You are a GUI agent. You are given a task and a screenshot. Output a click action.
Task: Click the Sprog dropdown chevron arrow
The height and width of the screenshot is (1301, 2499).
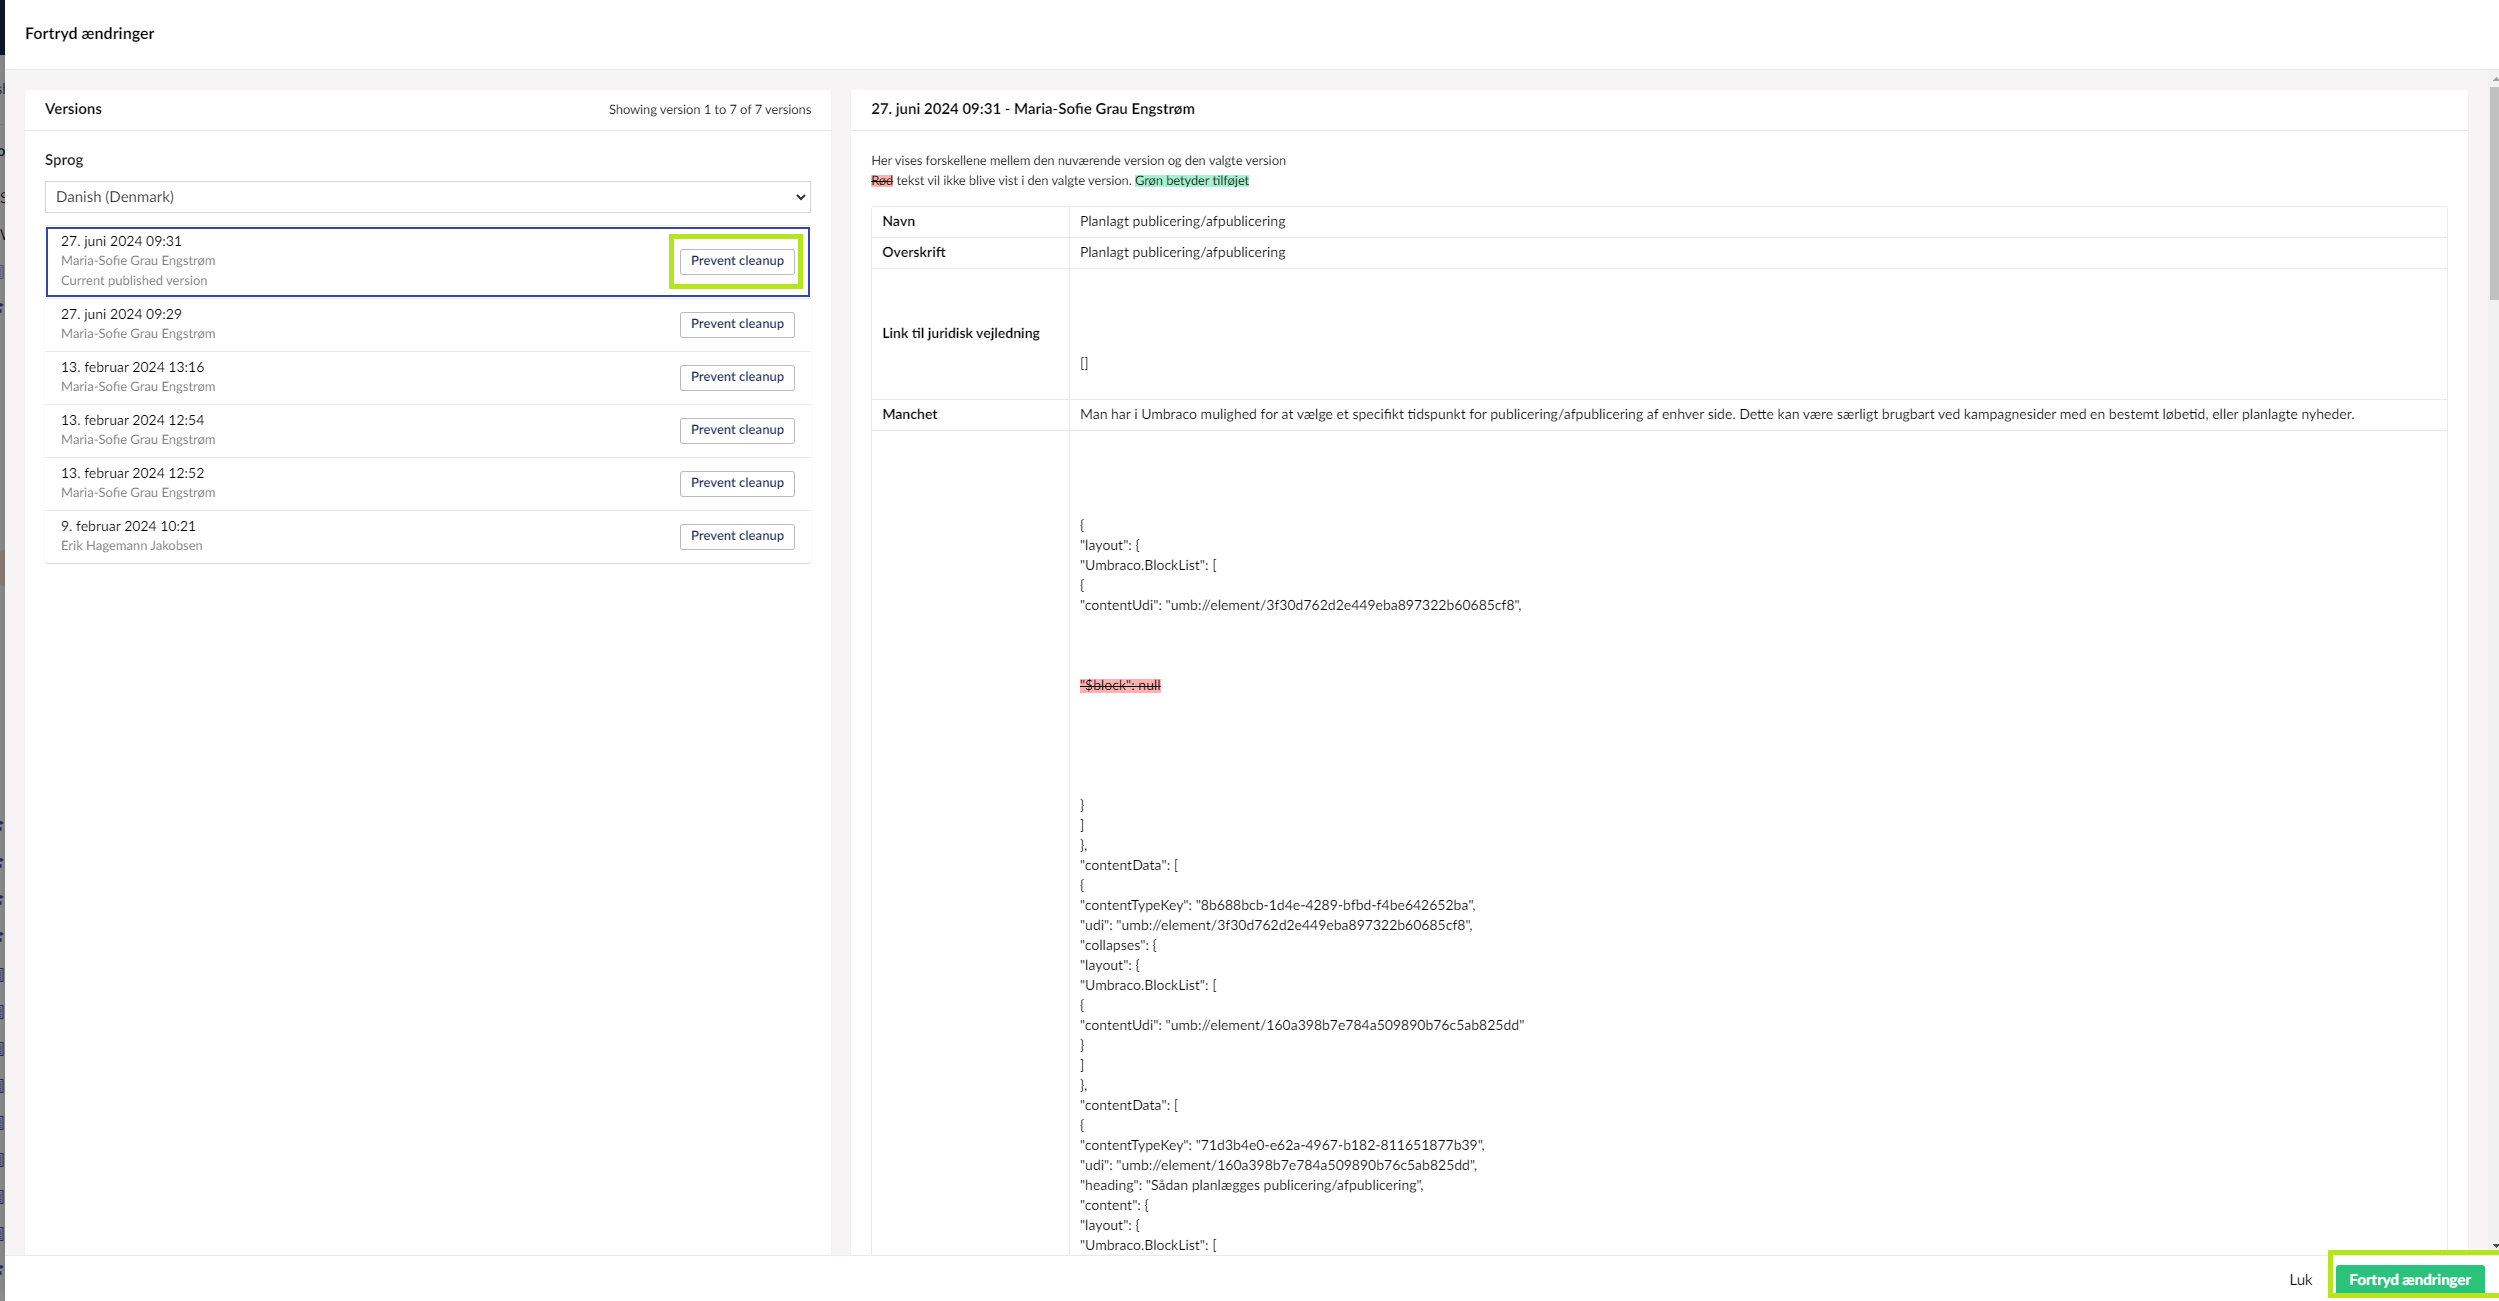click(x=800, y=197)
